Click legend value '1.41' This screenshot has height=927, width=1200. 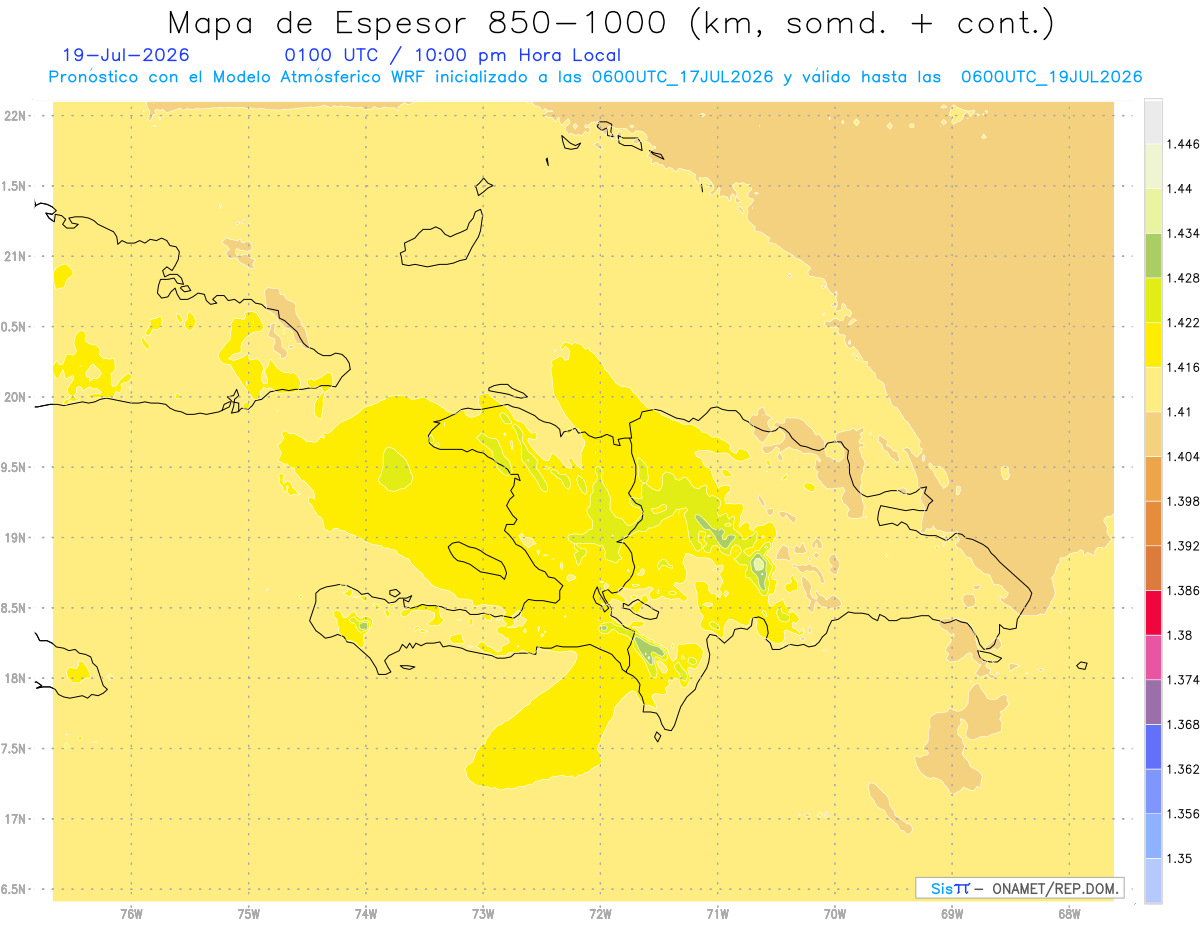pyautogui.click(x=1180, y=412)
